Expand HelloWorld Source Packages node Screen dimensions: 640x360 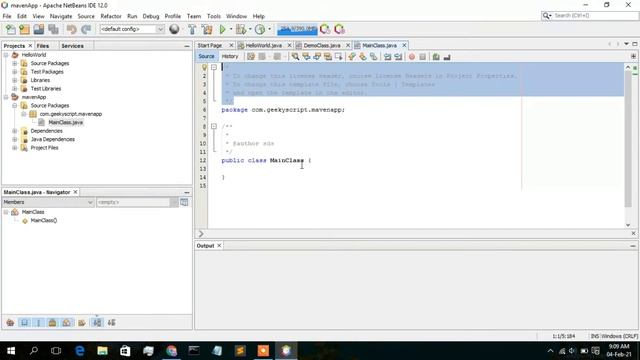[15, 63]
